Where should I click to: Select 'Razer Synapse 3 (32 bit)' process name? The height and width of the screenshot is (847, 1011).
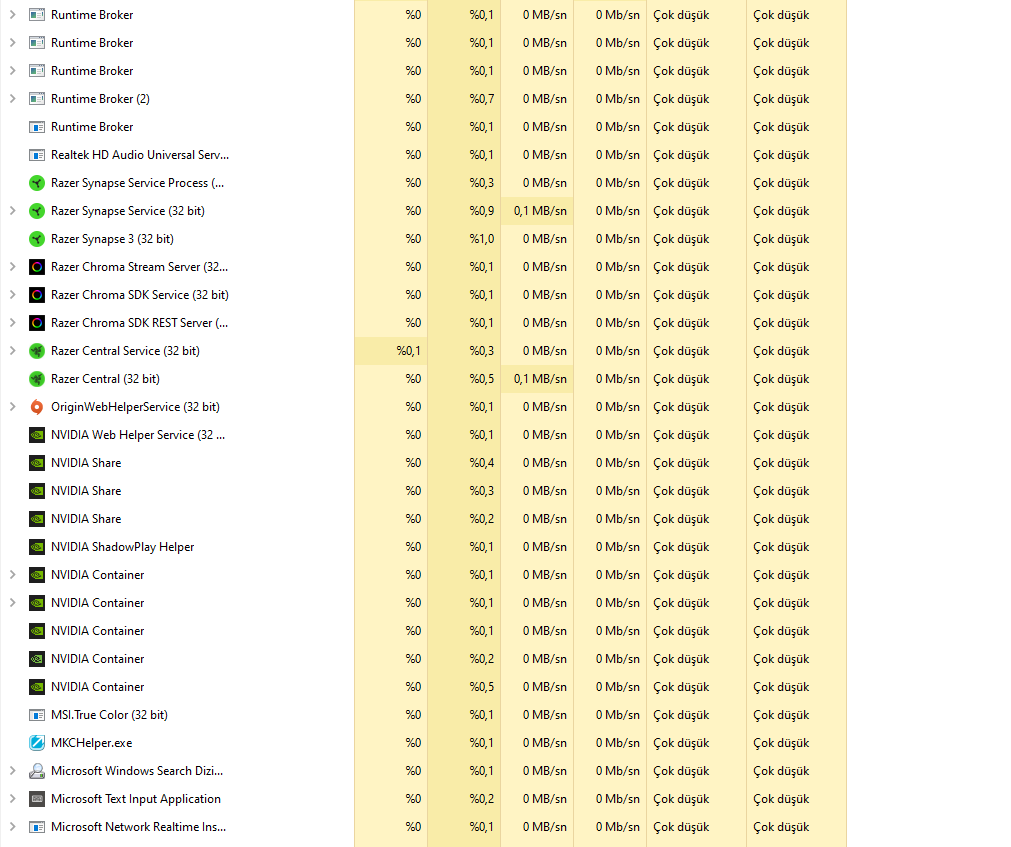pos(112,239)
